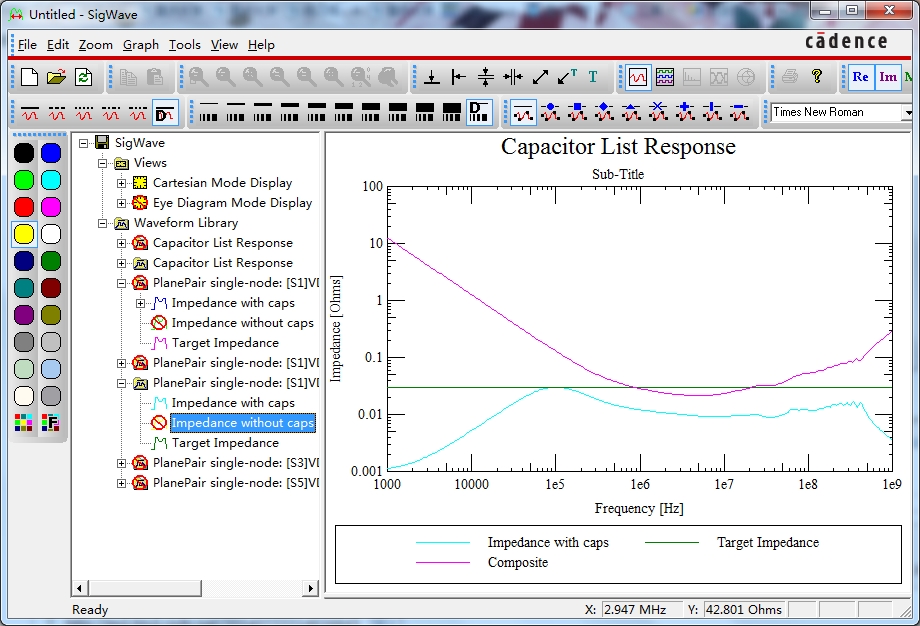
Task: Open the Zoom menu
Action: pyautogui.click(x=96, y=45)
